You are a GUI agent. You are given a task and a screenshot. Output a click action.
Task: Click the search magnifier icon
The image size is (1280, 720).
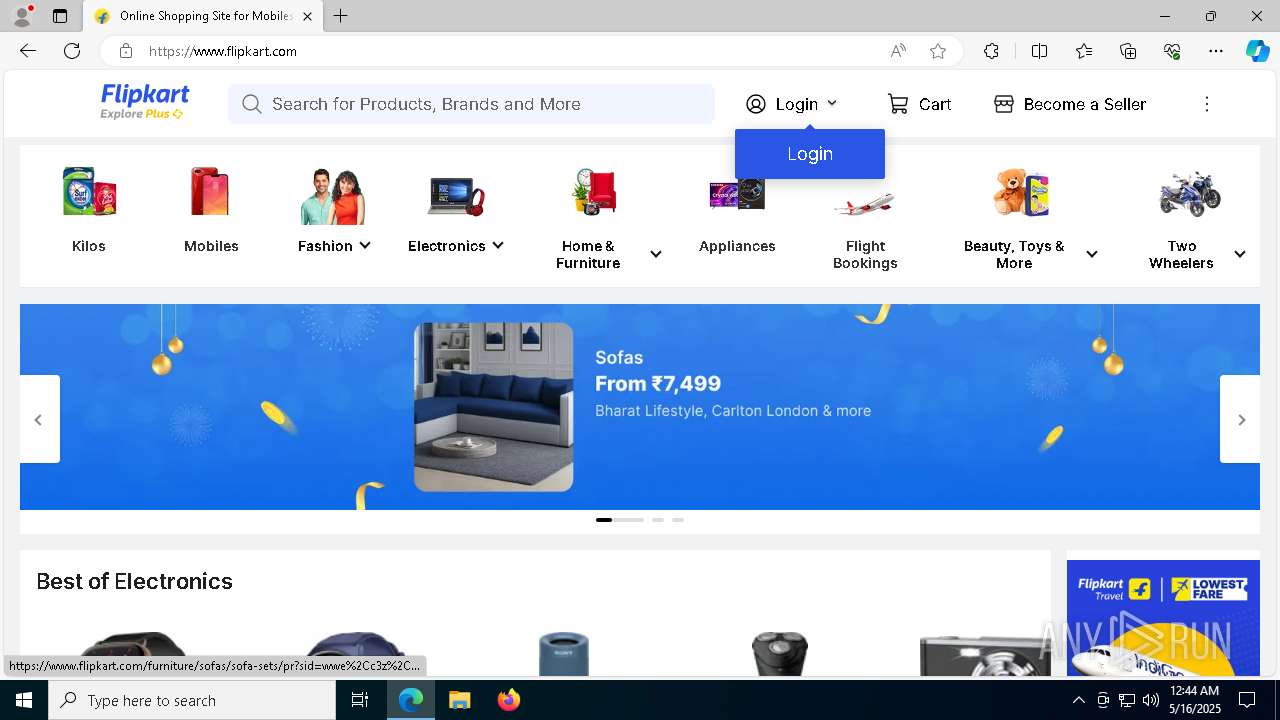[252, 104]
